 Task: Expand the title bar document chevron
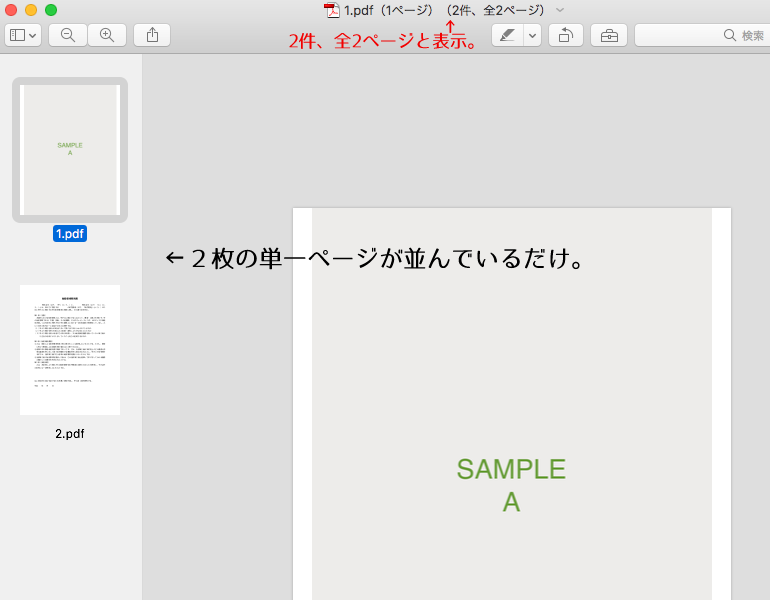(560, 10)
